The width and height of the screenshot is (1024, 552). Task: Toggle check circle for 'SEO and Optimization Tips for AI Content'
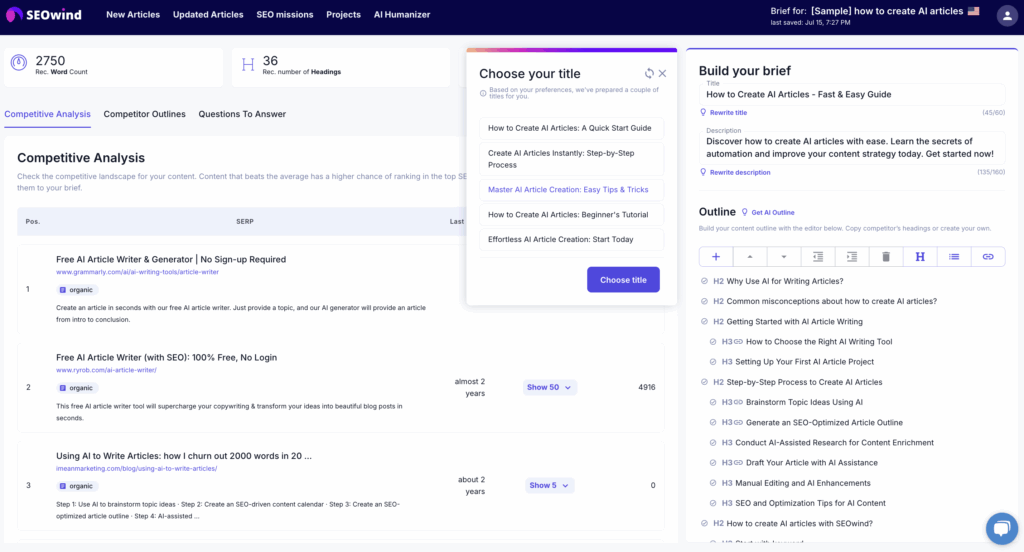point(713,503)
